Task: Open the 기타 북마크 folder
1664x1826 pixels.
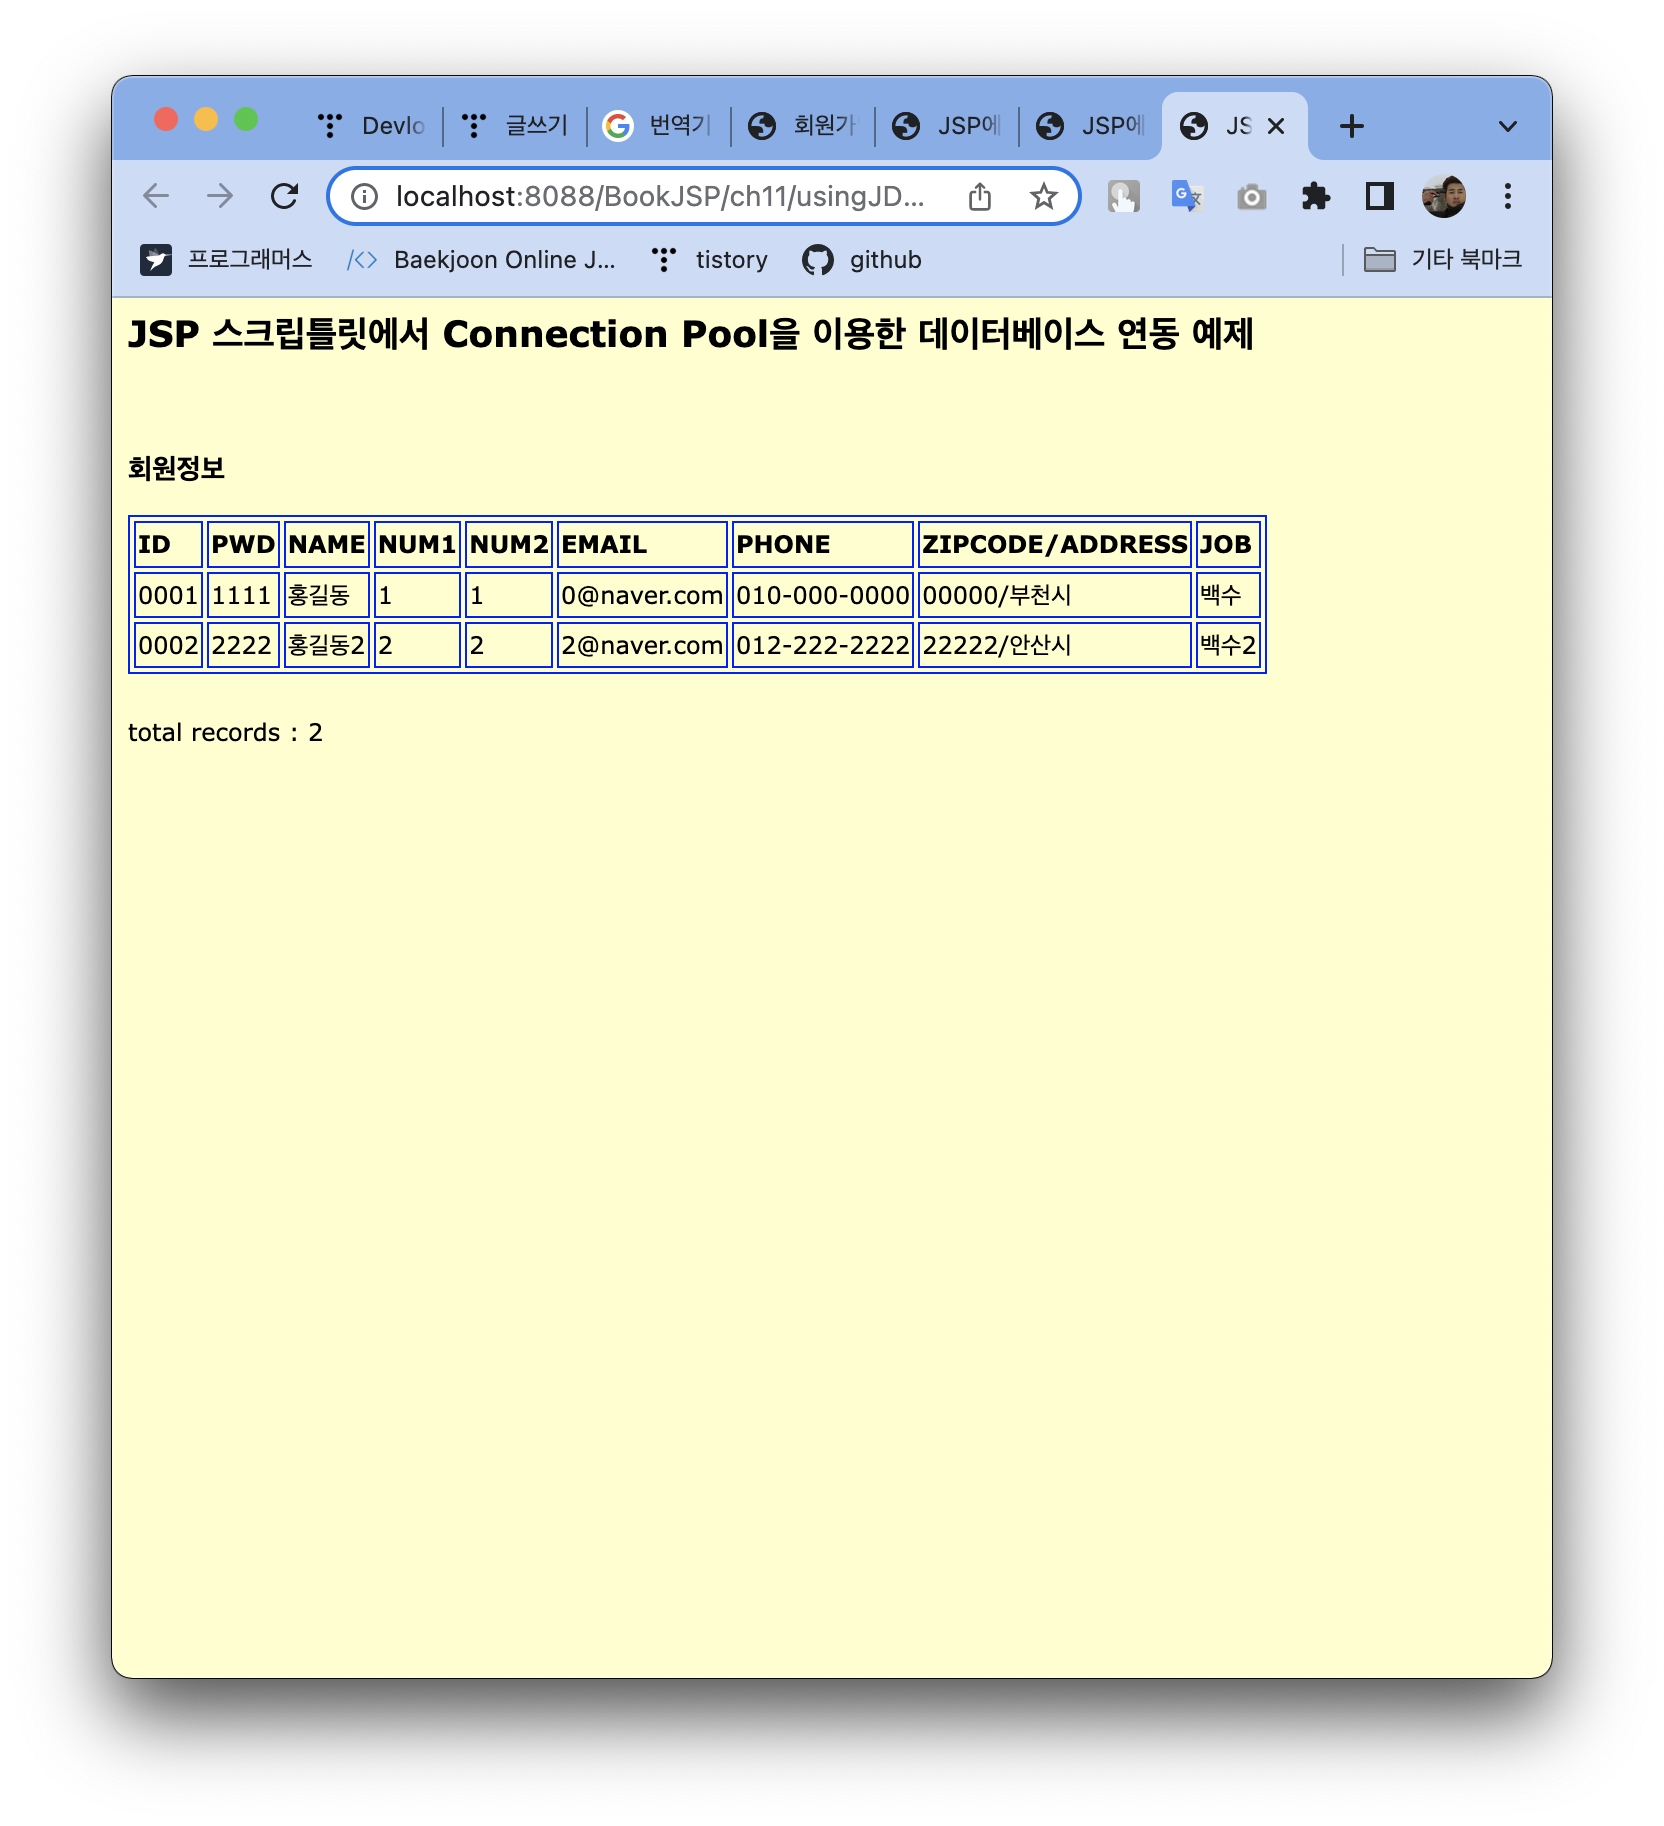Action: click(1443, 260)
